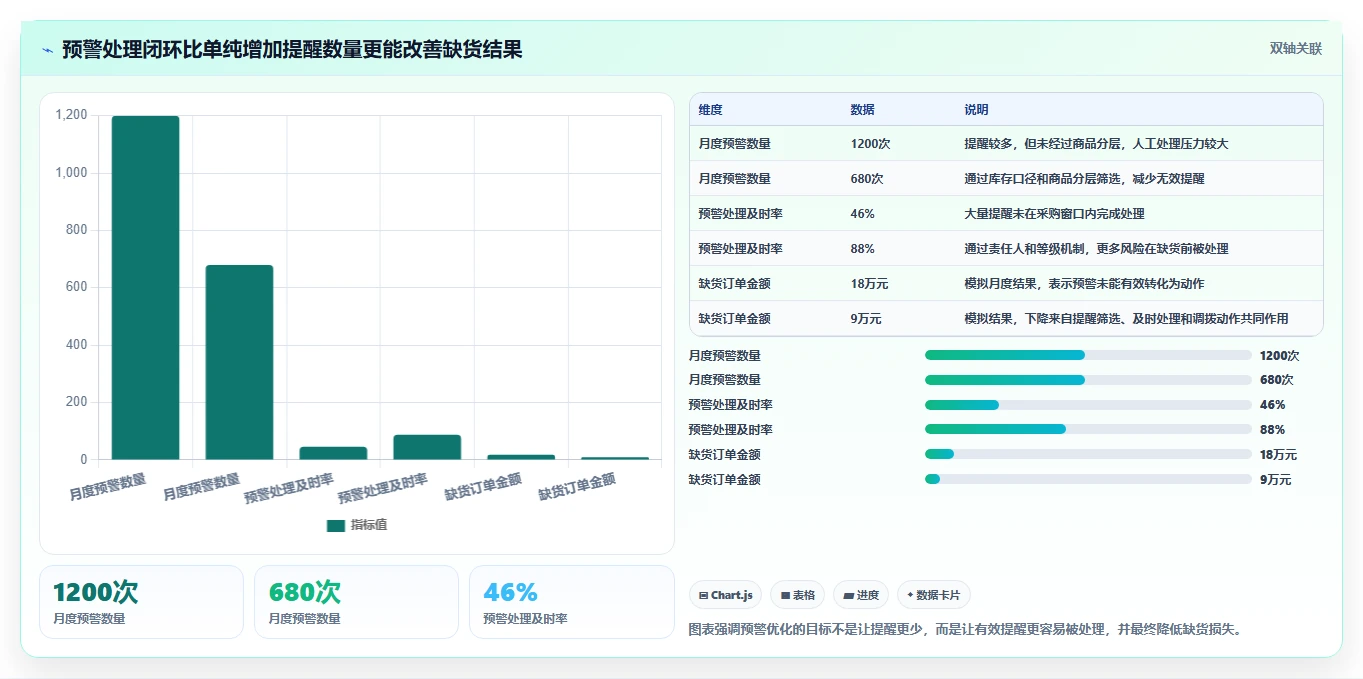Image resolution: width=1363 pixels, height=679 pixels.
Task: Click the value 18万元 beside progress bar
Action: (x=1278, y=455)
